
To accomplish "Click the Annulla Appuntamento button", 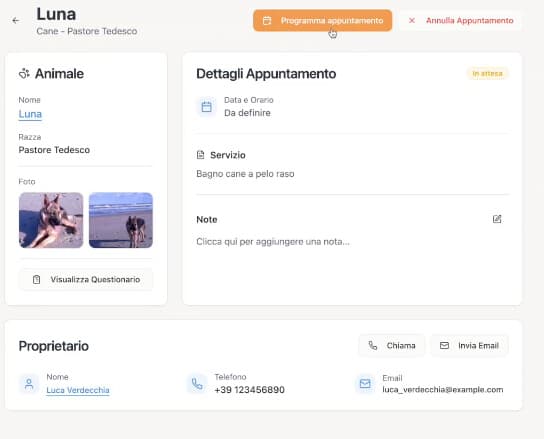I will (x=460, y=20).
